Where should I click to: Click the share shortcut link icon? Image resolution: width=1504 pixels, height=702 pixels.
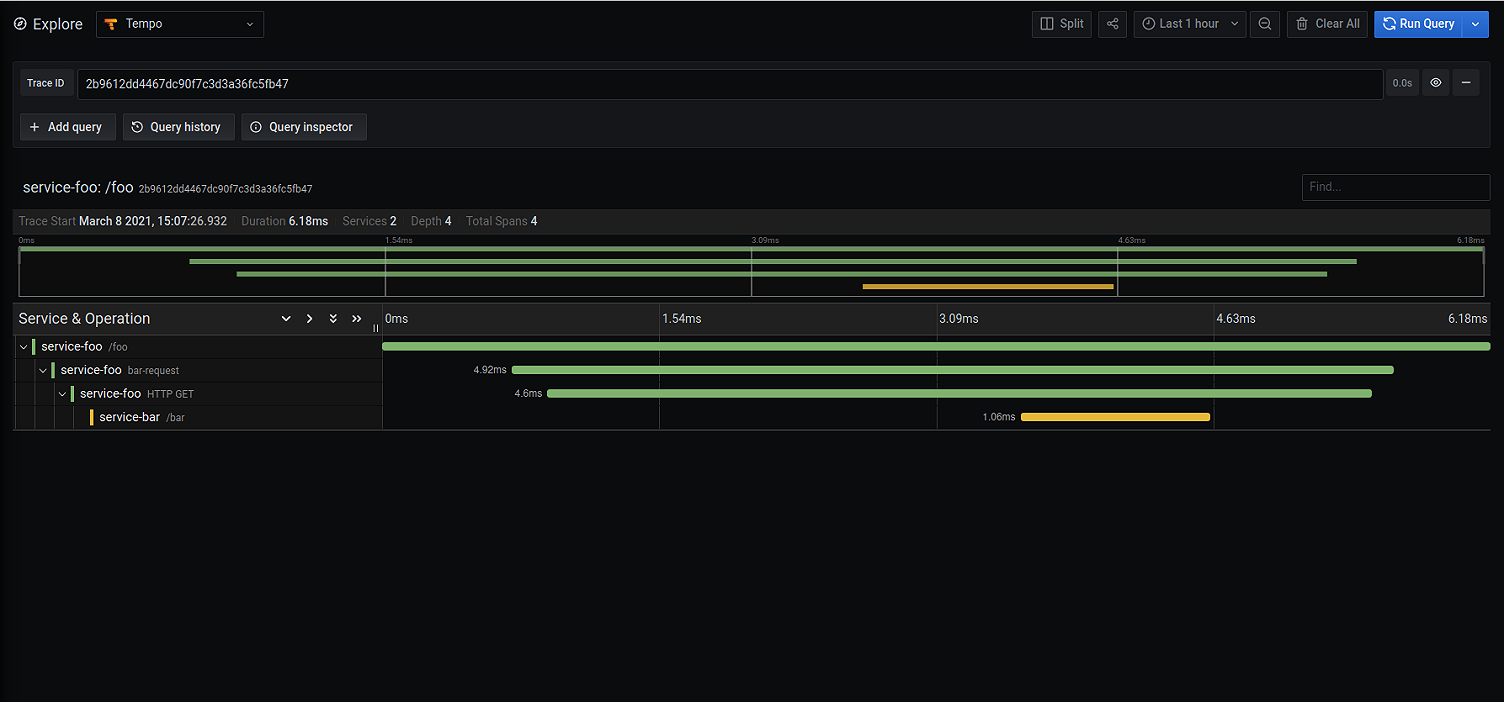tap(1112, 24)
